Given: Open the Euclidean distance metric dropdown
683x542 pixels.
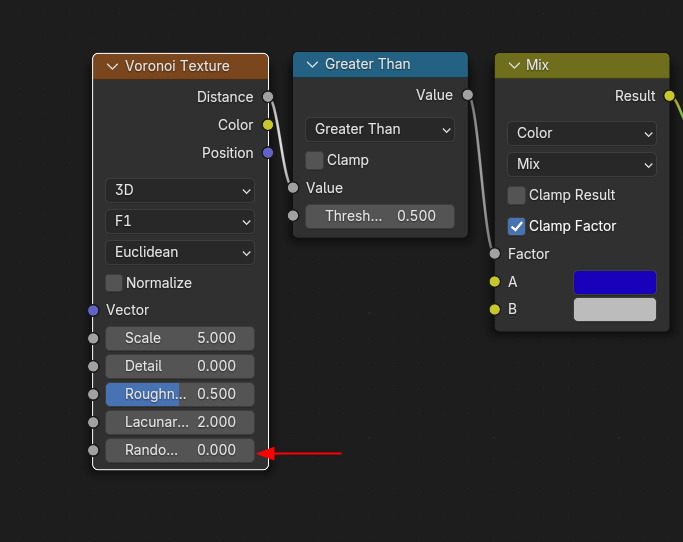Looking at the screenshot, I should [x=180, y=252].
